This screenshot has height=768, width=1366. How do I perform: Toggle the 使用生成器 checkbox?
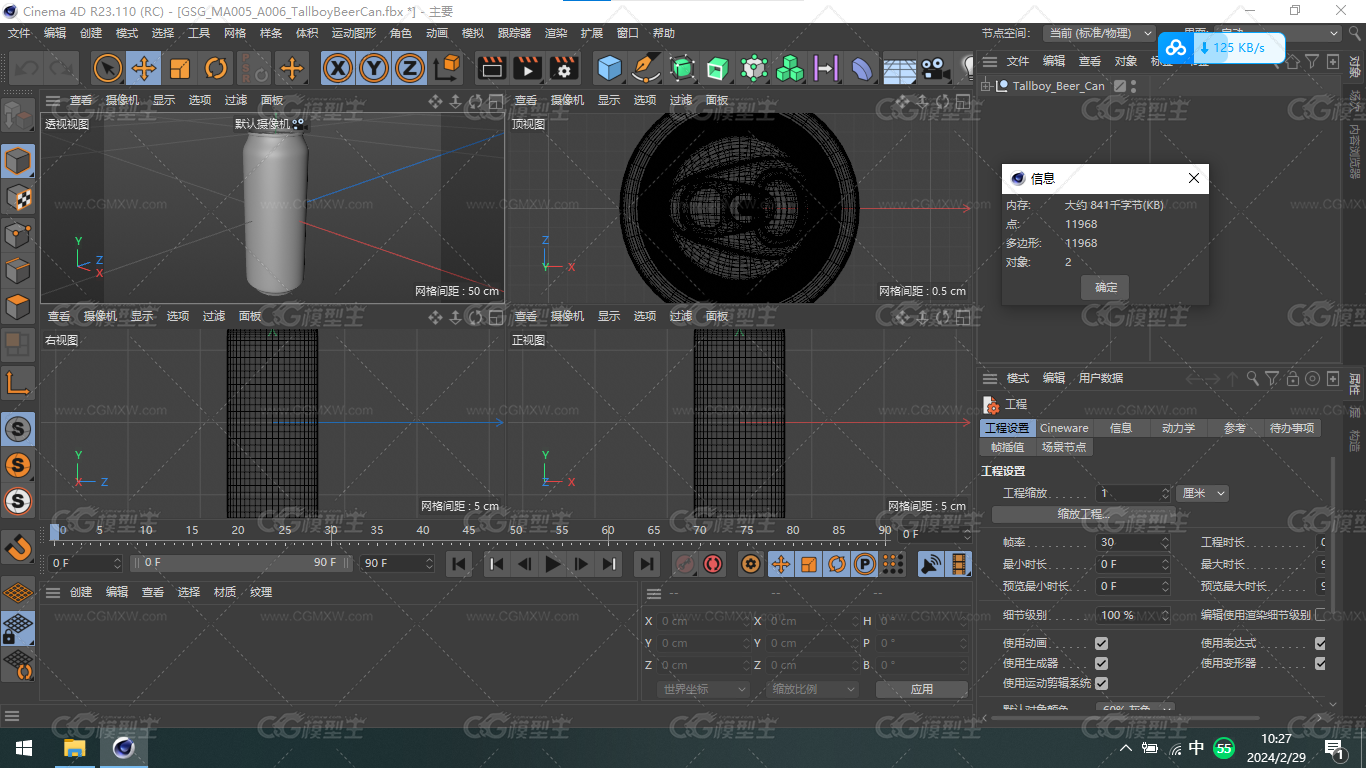pyautogui.click(x=1101, y=663)
